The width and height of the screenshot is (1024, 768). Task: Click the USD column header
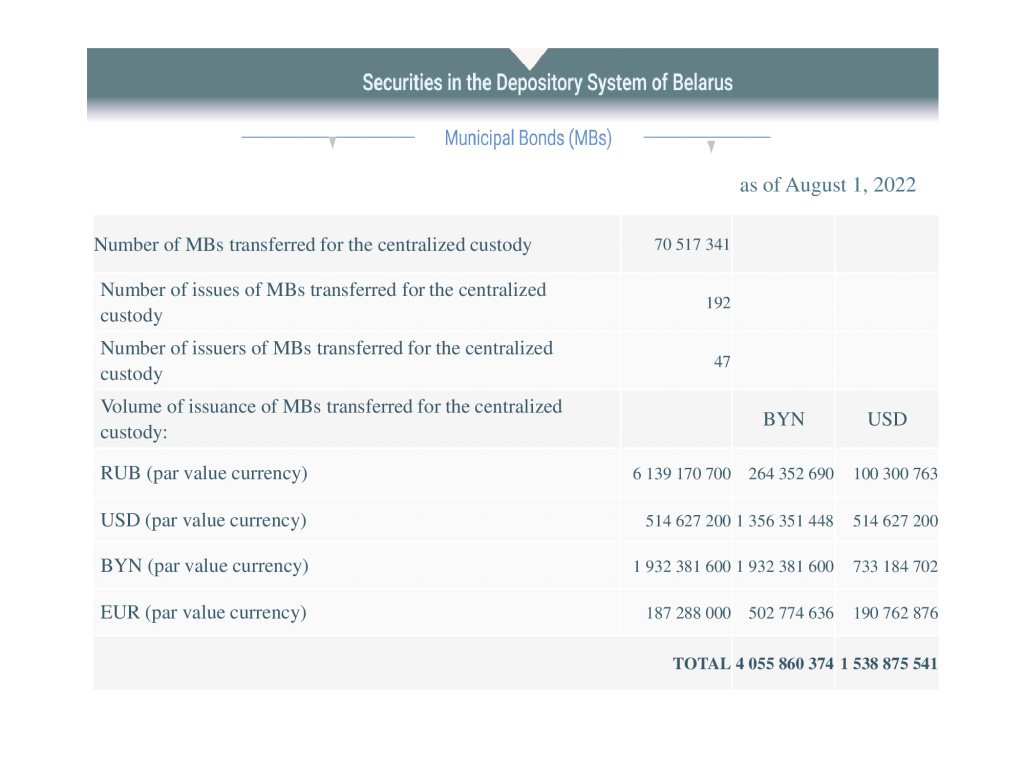(x=887, y=419)
